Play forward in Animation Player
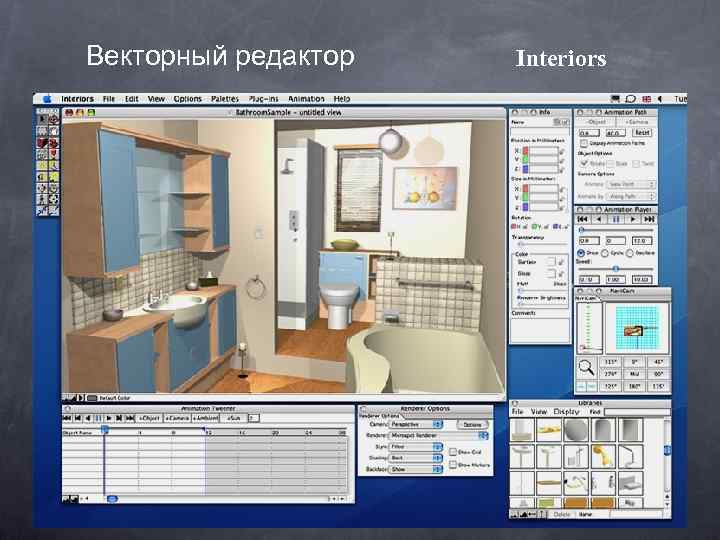 pos(632,219)
